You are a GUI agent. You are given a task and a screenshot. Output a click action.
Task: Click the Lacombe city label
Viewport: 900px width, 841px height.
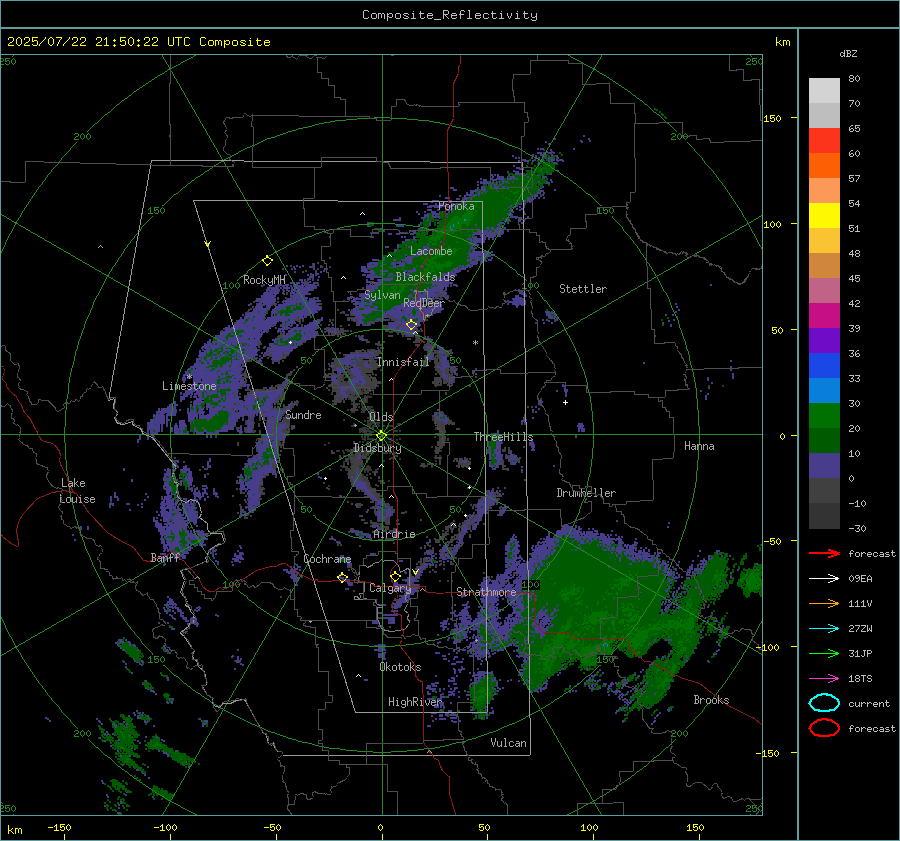coord(431,251)
